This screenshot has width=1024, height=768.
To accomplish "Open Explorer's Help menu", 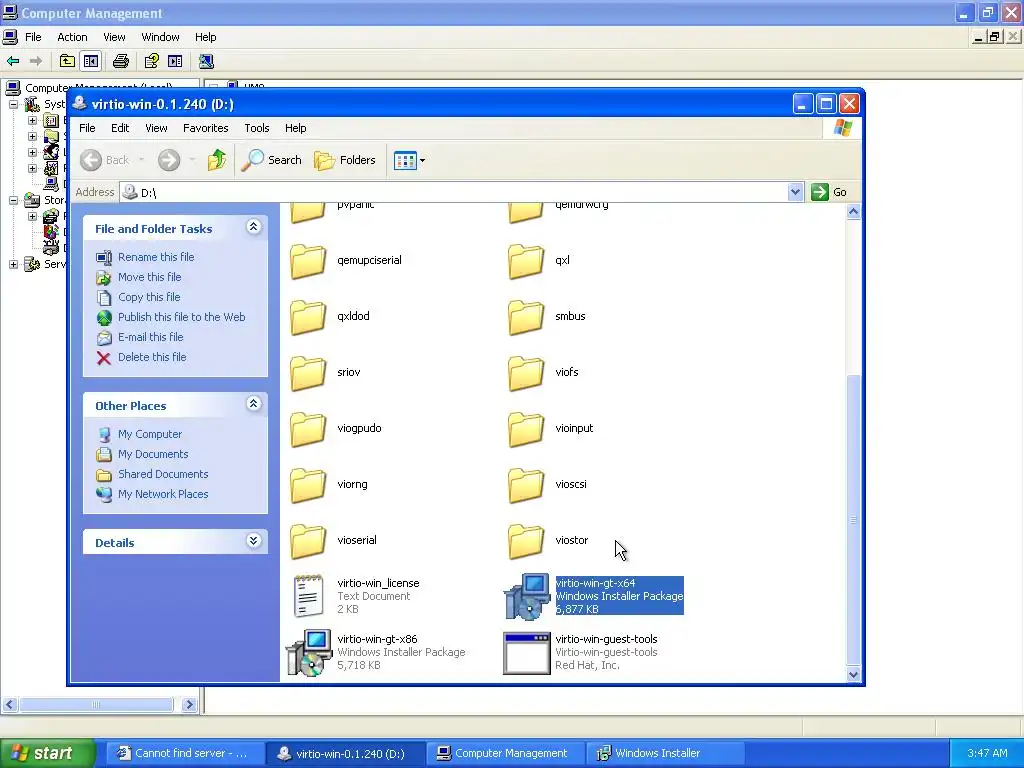I will click(295, 128).
